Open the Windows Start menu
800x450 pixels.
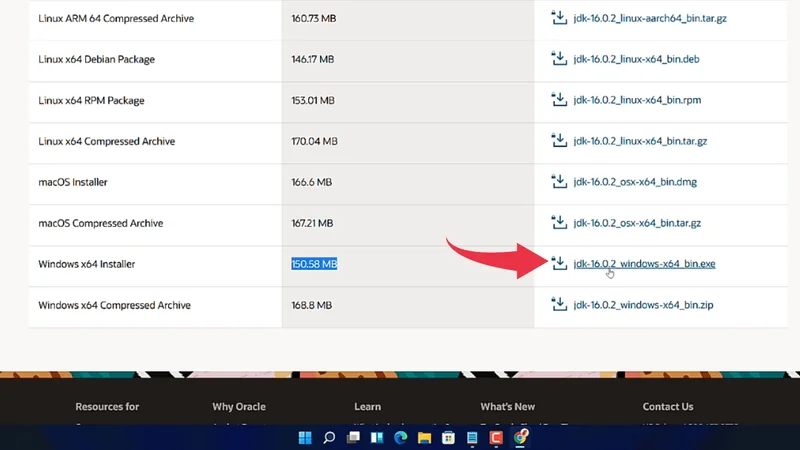(305, 438)
